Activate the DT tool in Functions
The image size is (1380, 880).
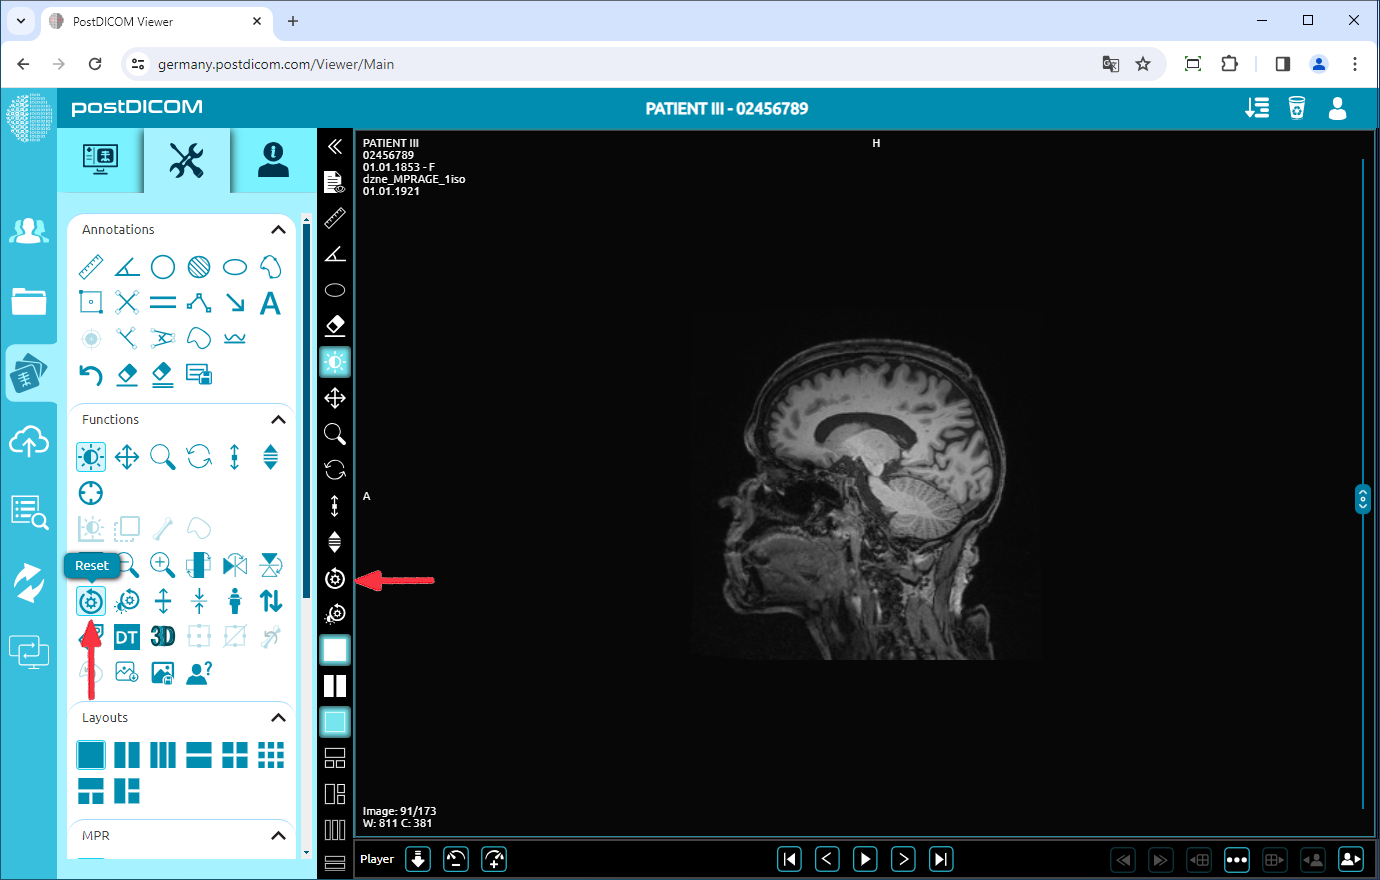coord(126,635)
